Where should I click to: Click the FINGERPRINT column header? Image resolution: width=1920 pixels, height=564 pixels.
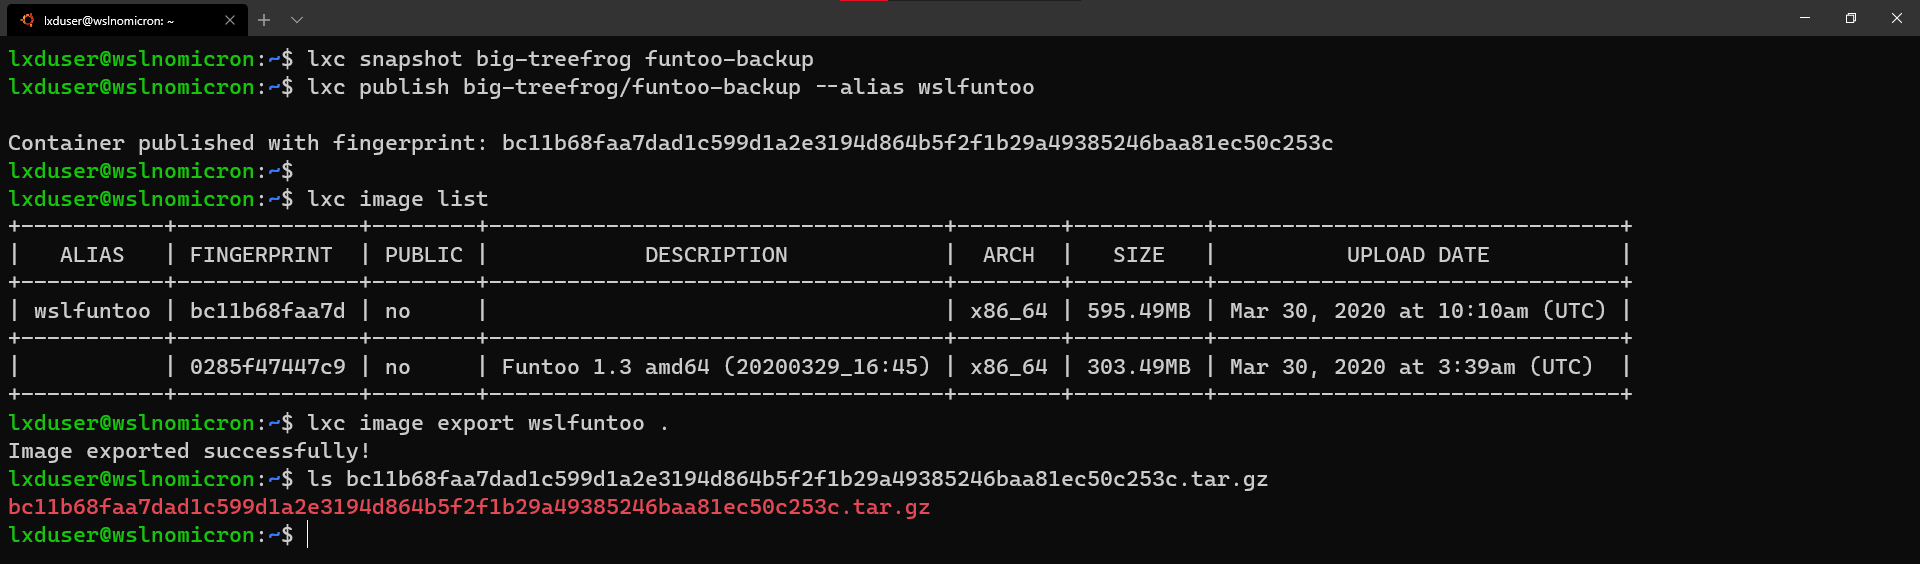click(x=261, y=255)
